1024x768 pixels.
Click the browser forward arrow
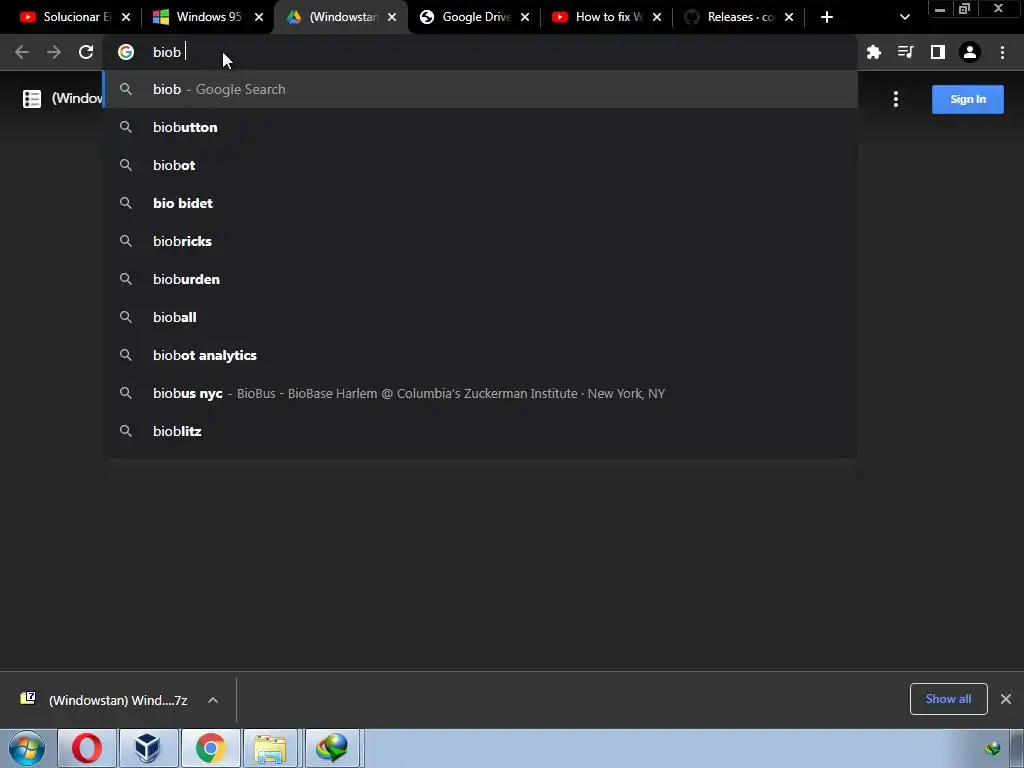54,52
